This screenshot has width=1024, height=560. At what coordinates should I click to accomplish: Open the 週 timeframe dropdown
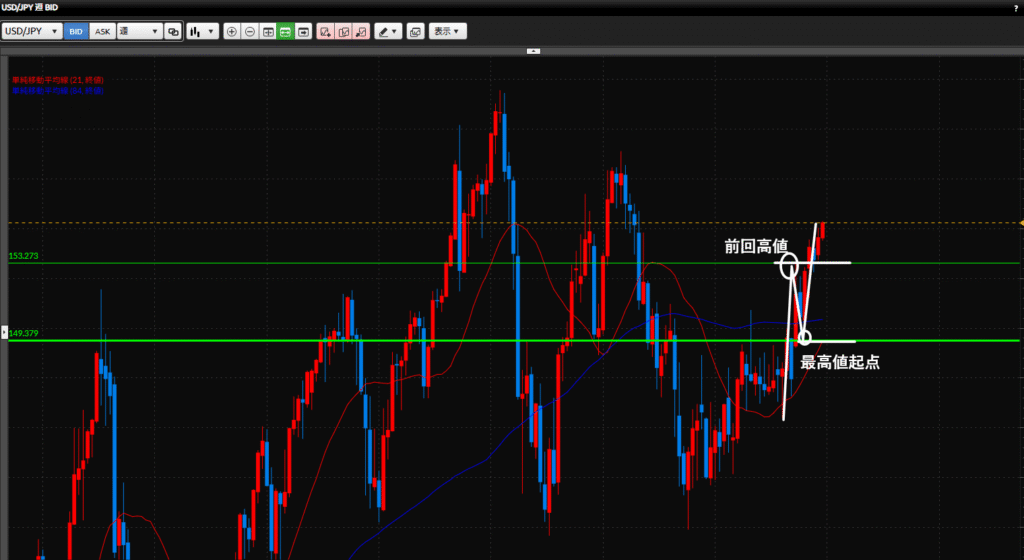139,31
